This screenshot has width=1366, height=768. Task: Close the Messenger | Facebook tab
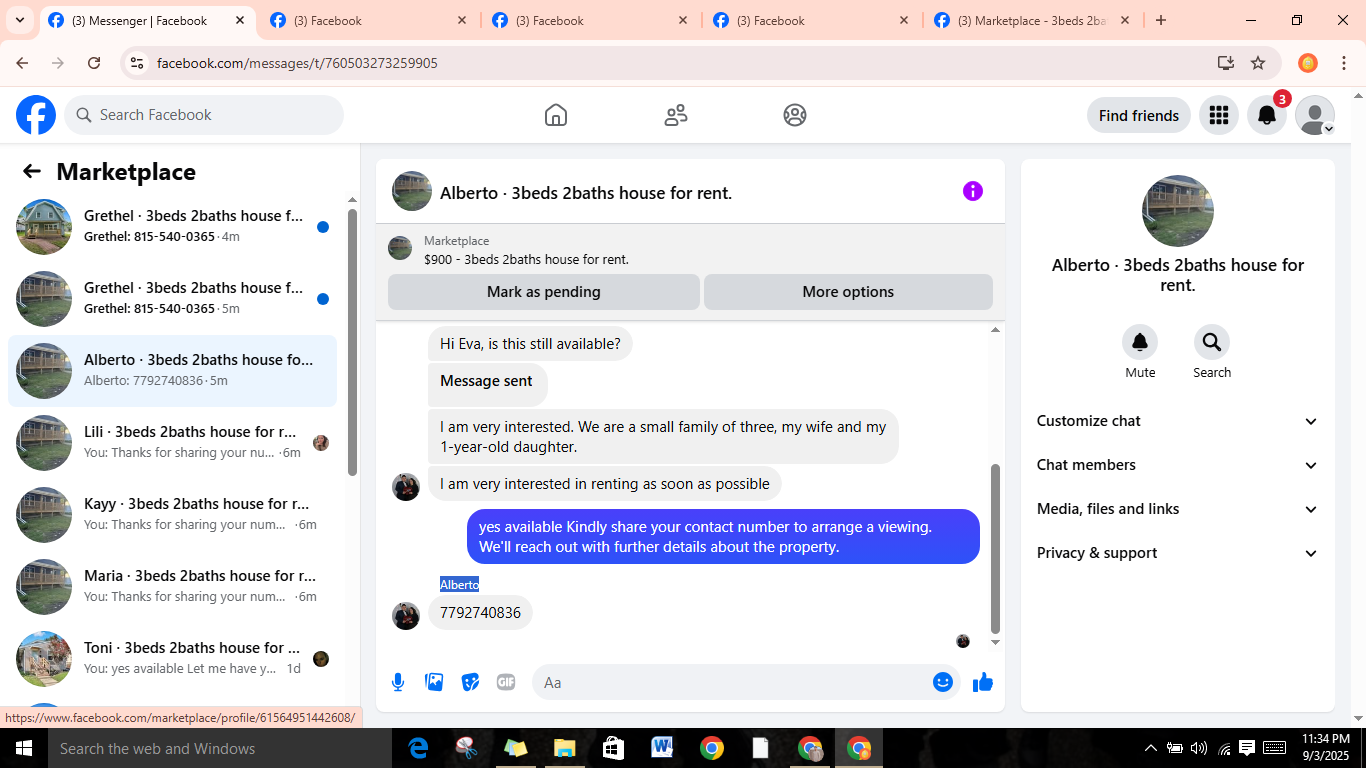pyautogui.click(x=239, y=20)
